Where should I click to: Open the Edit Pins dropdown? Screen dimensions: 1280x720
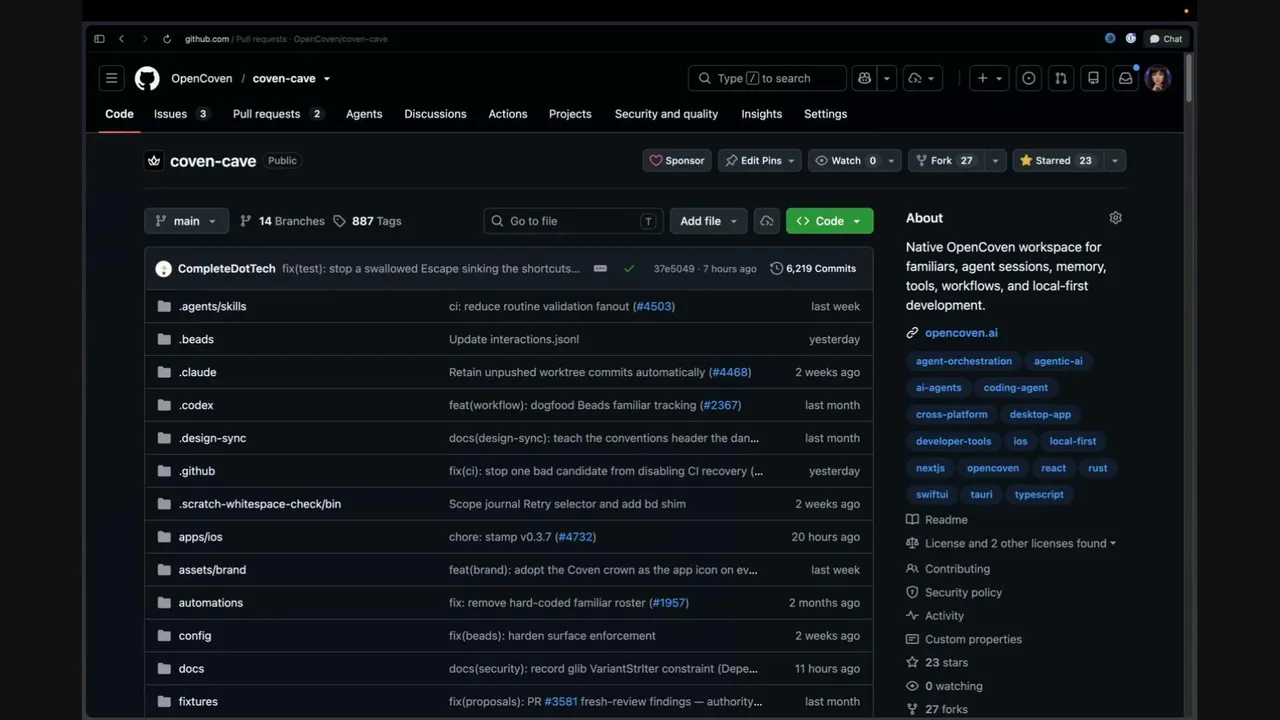(760, 160)
